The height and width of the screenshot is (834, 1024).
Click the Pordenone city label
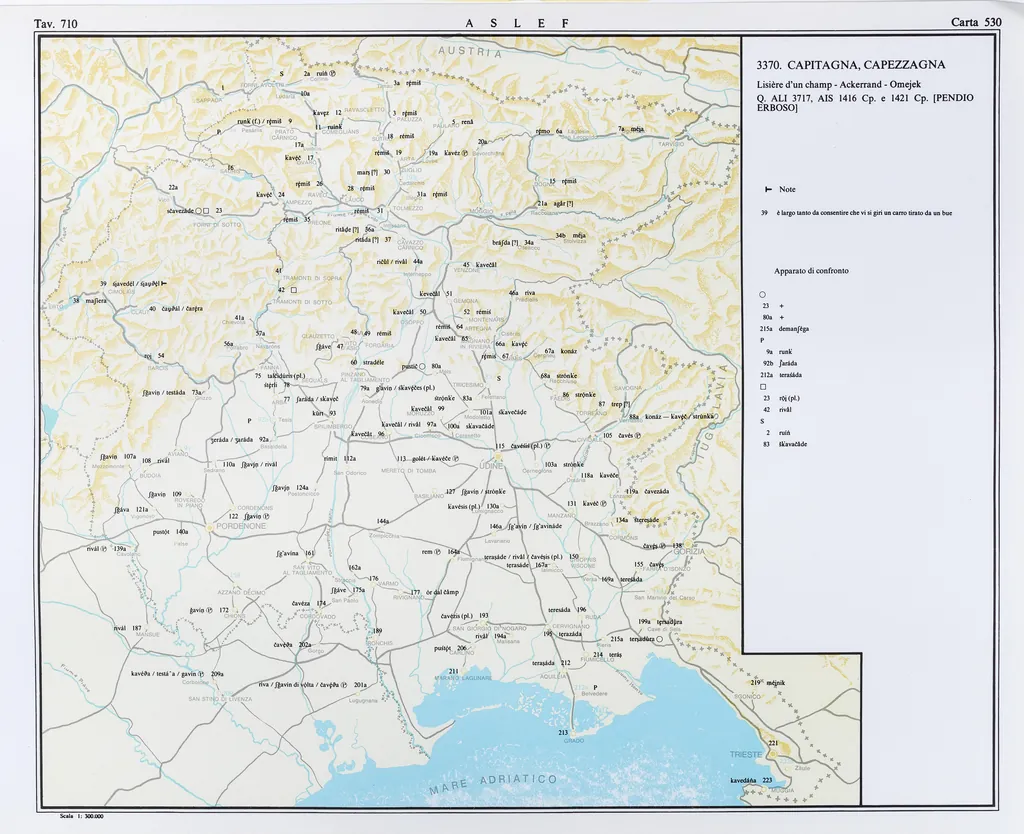pyautogui.click(x=236, y=525)
